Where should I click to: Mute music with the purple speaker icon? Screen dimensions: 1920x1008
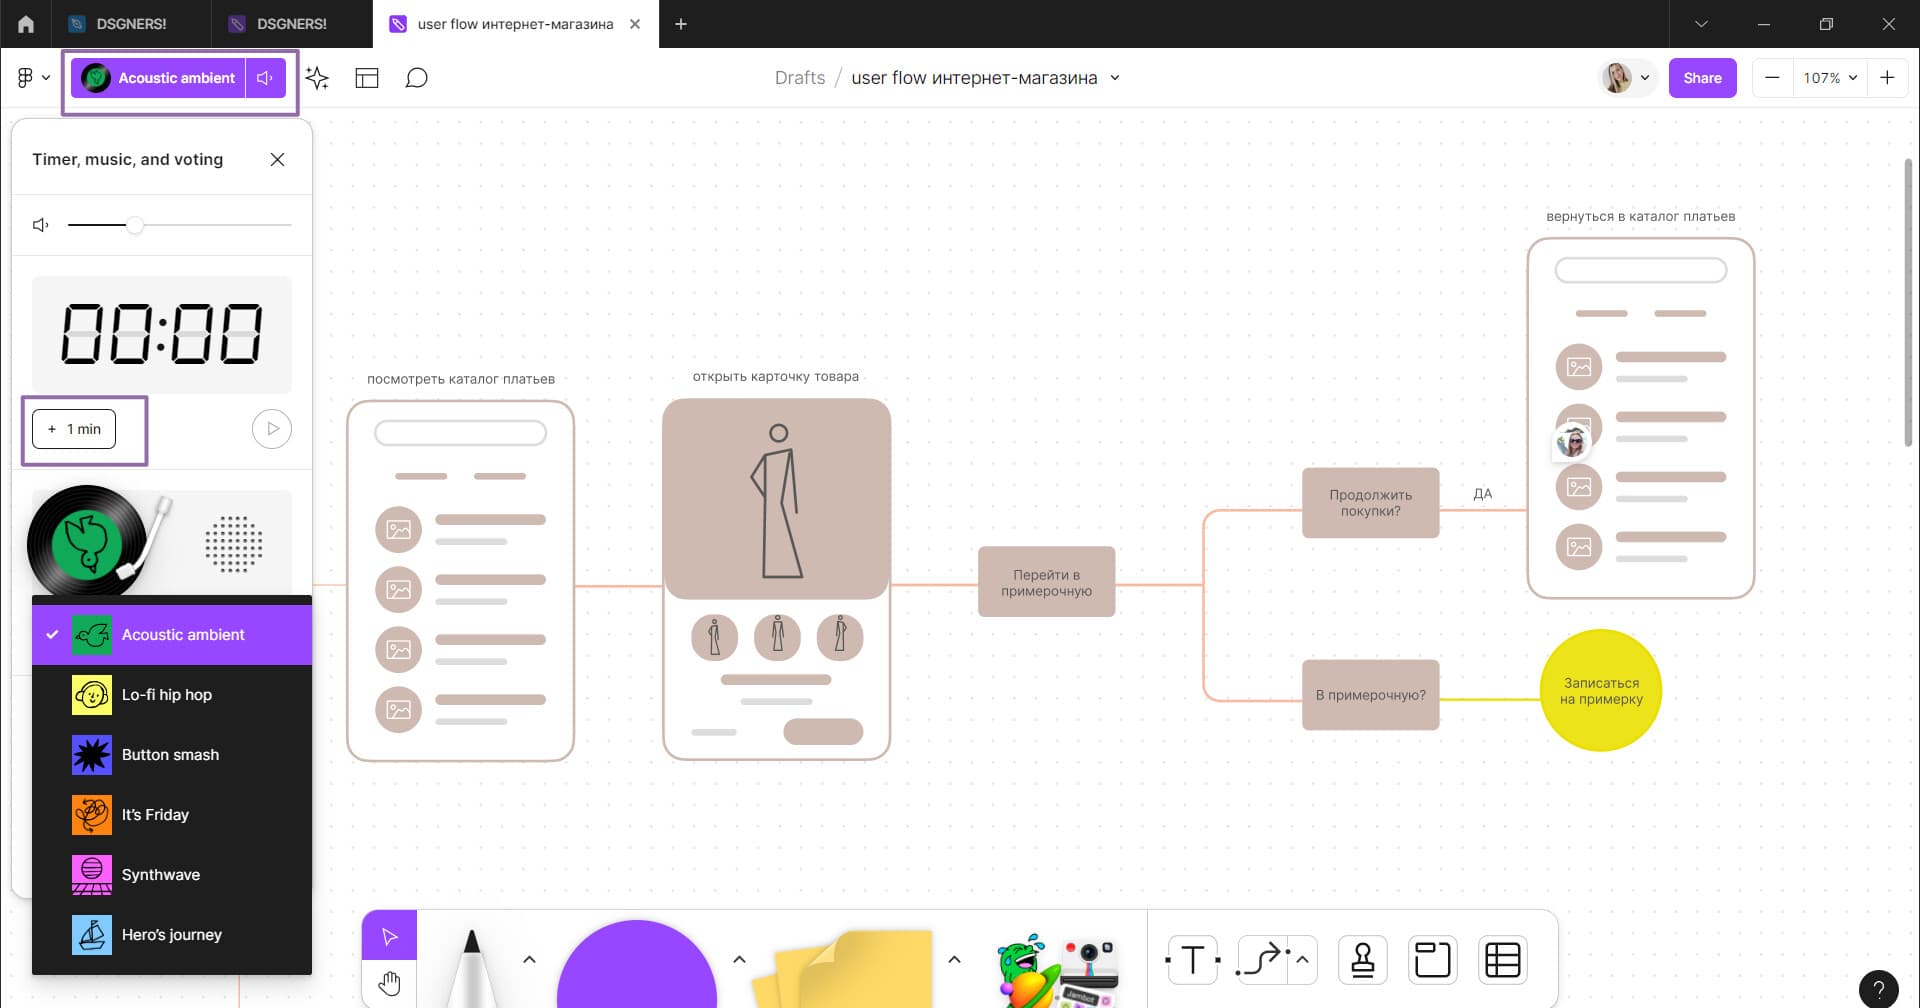point(265,78)
